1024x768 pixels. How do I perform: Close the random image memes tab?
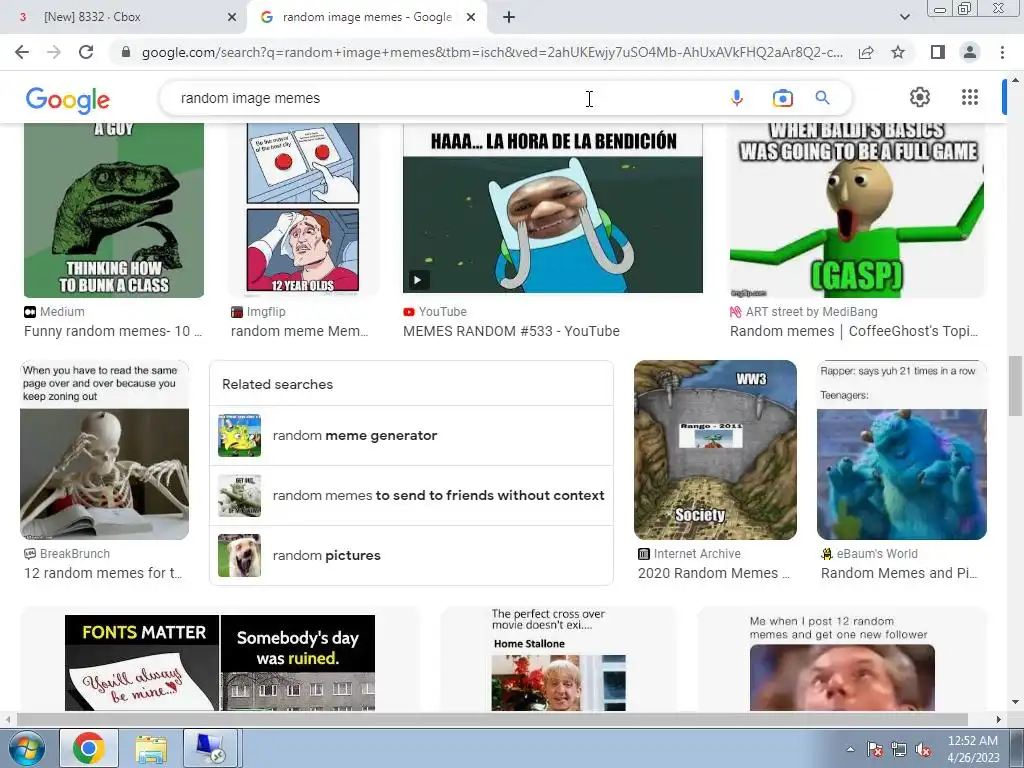471,17
